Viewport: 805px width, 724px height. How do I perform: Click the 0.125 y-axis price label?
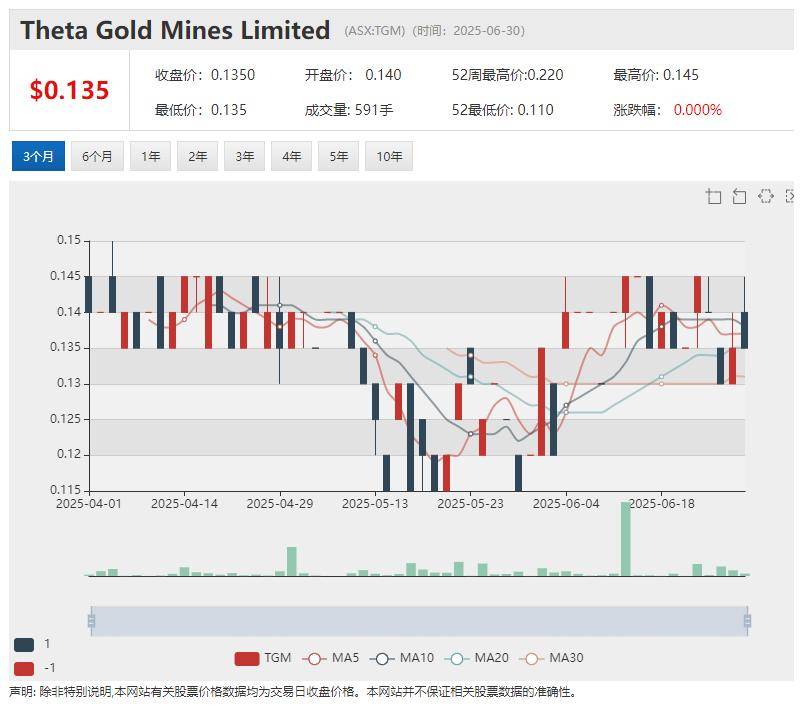(66, 419)
